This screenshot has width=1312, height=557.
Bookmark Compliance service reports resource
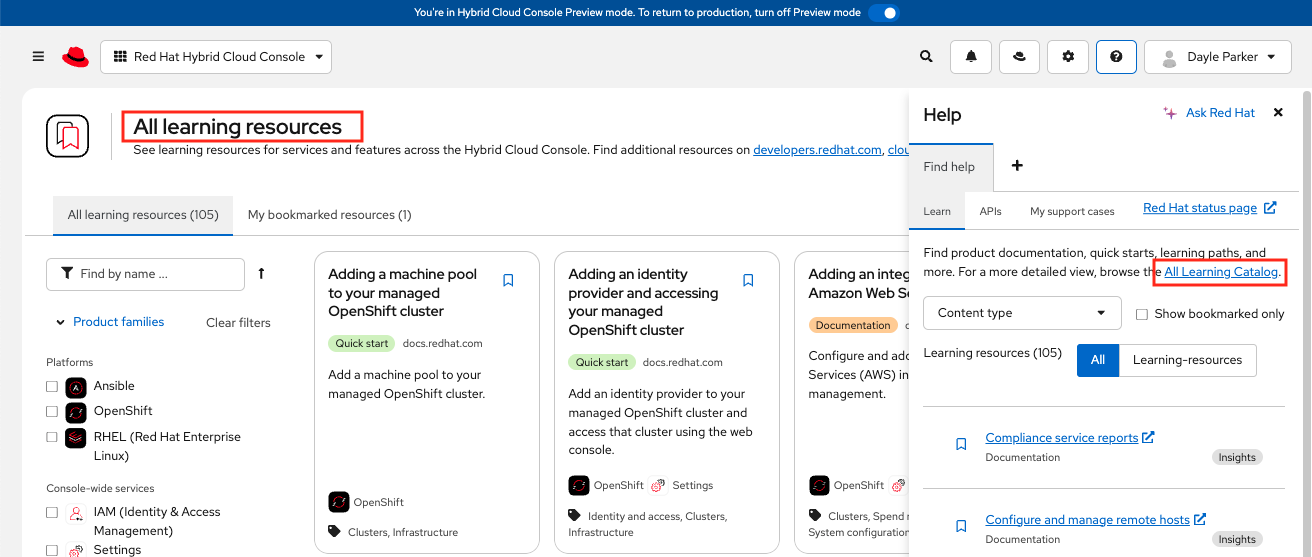(x=961, y=444)
